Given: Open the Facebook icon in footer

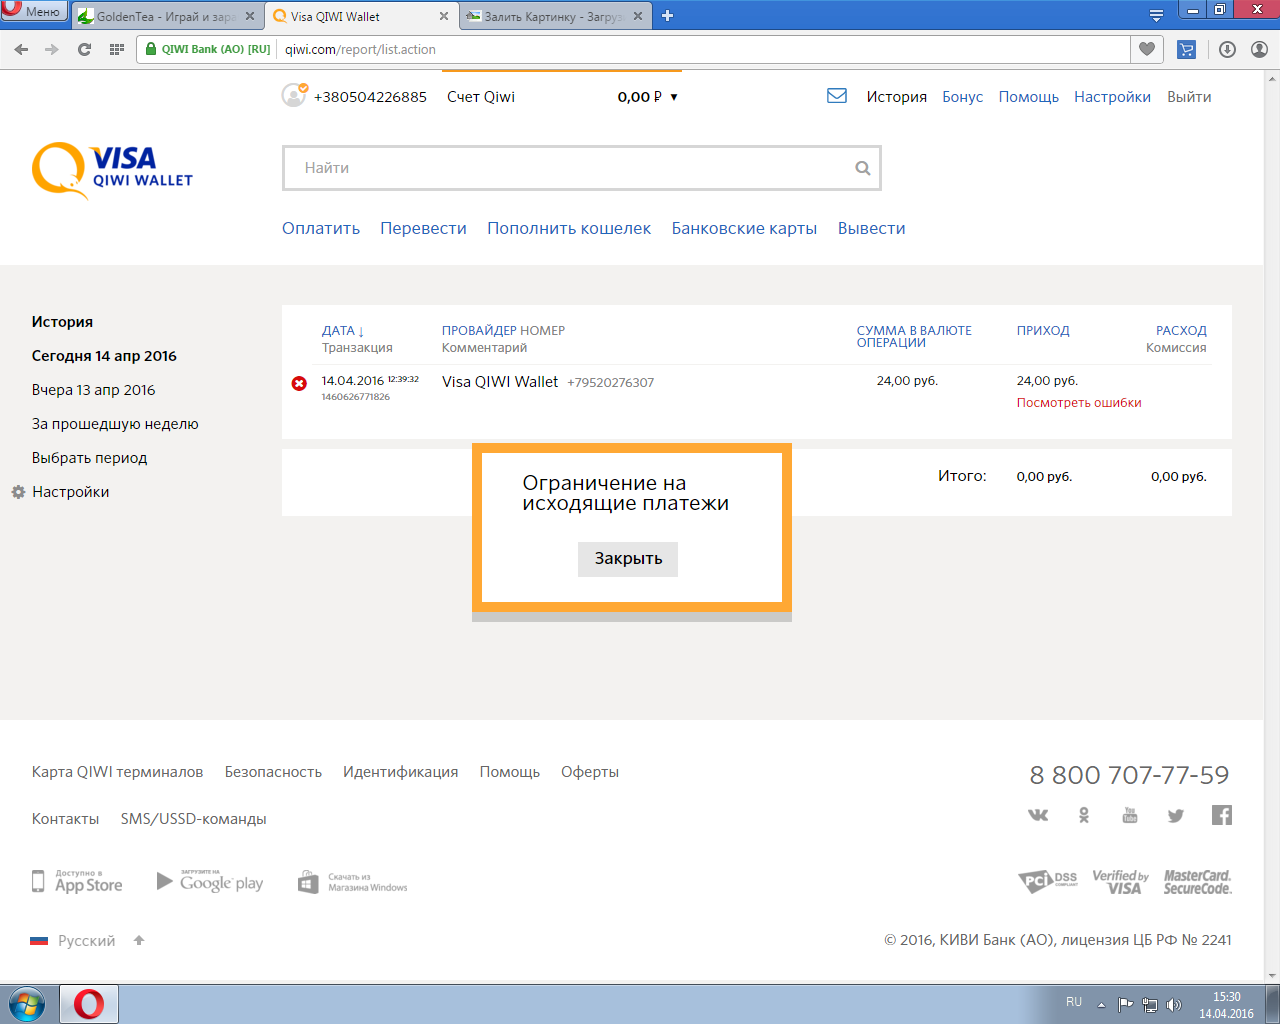Looking at the screenshot, I should [x=1222, y=815].
